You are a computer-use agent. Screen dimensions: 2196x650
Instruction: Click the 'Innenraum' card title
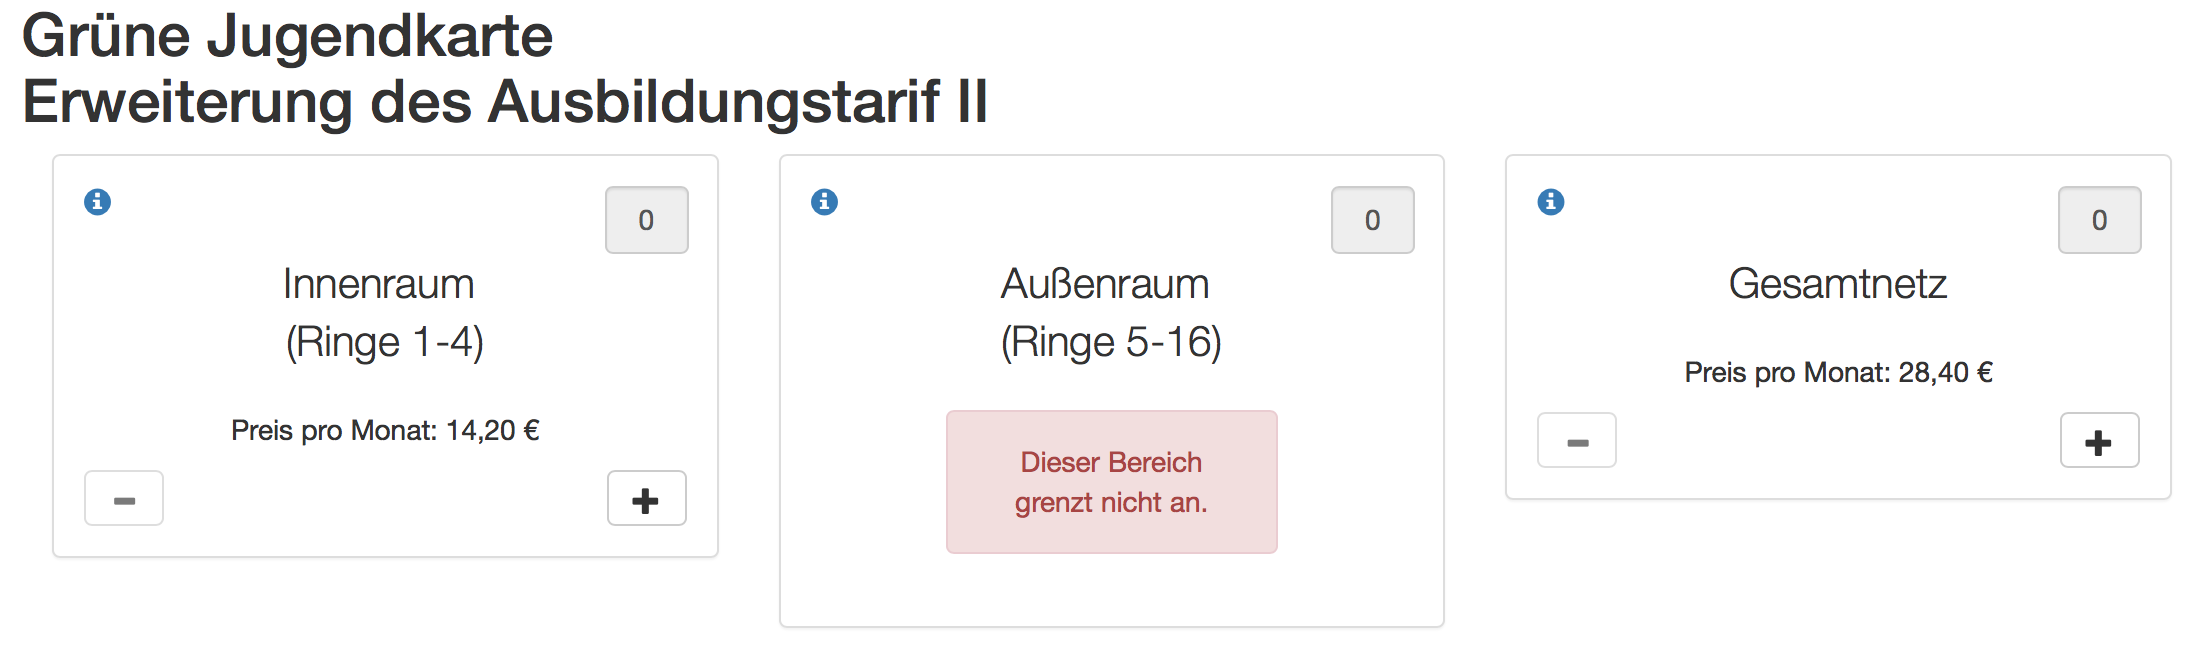click(x=379, y=284)
